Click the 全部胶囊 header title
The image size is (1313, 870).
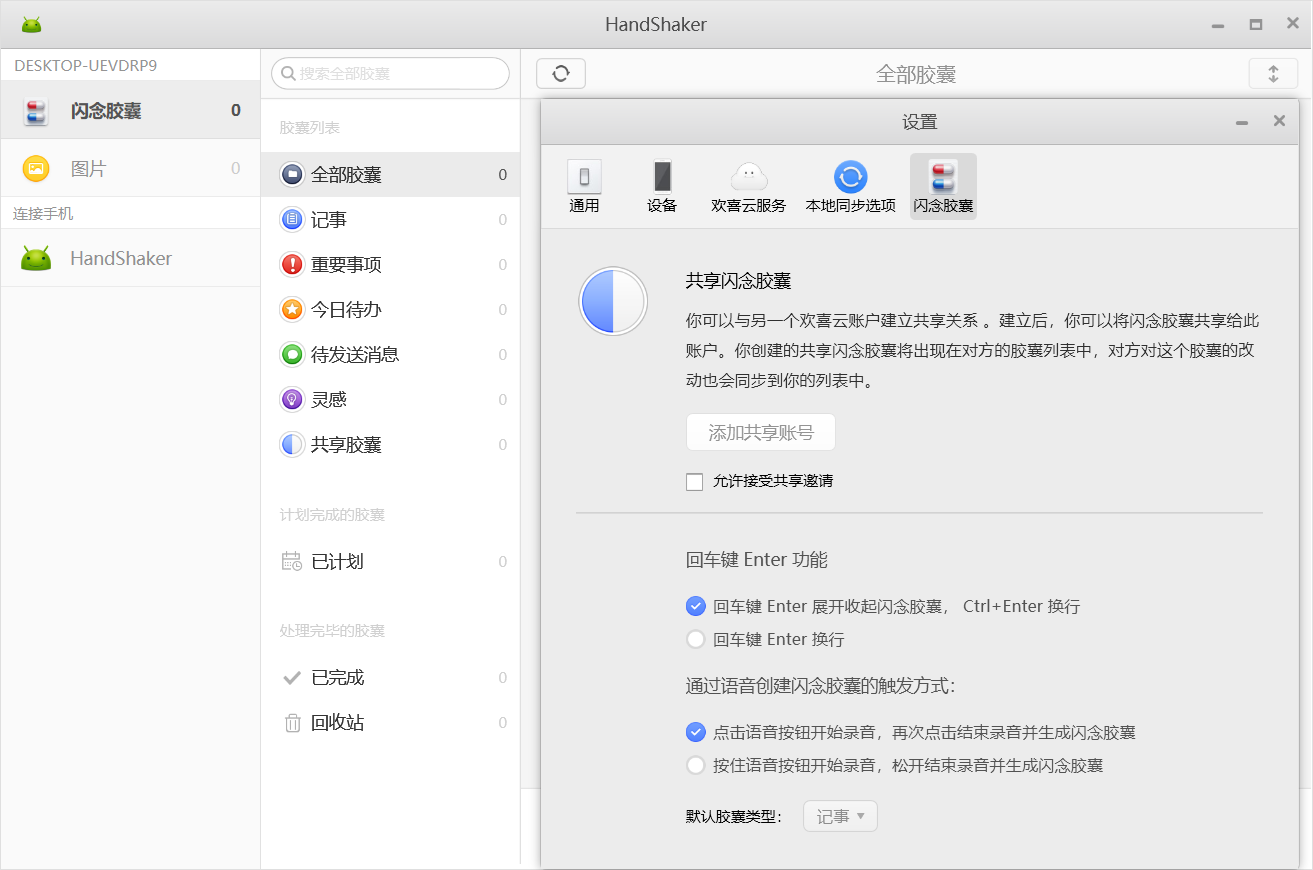tap(916, 74)
